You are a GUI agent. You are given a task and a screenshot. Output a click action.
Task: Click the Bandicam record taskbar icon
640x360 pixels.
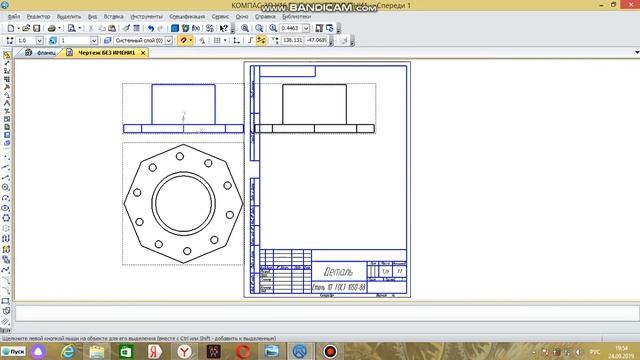click(330, 351)
